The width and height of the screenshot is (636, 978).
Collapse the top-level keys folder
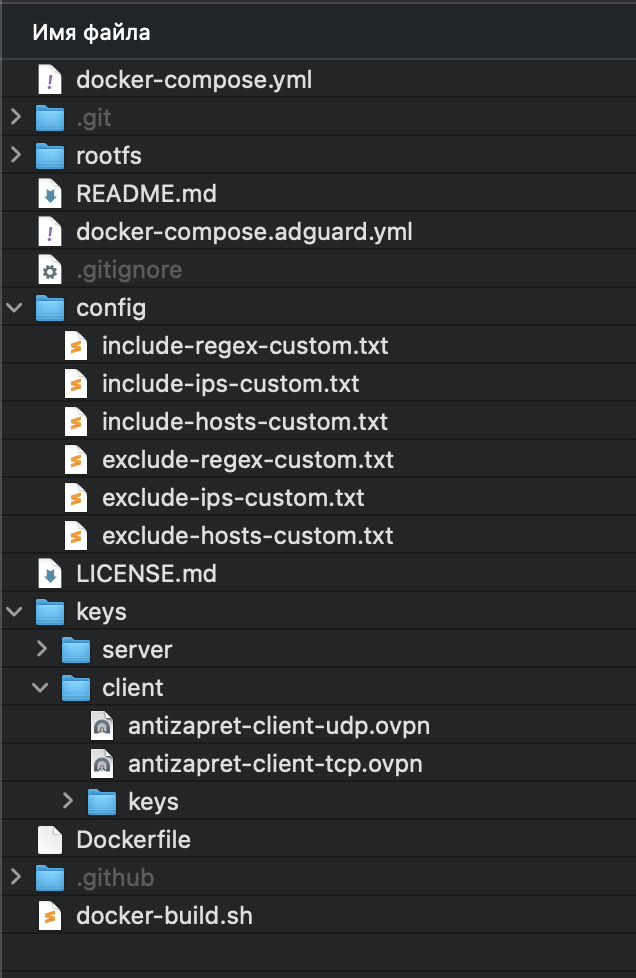coord(14,612)
